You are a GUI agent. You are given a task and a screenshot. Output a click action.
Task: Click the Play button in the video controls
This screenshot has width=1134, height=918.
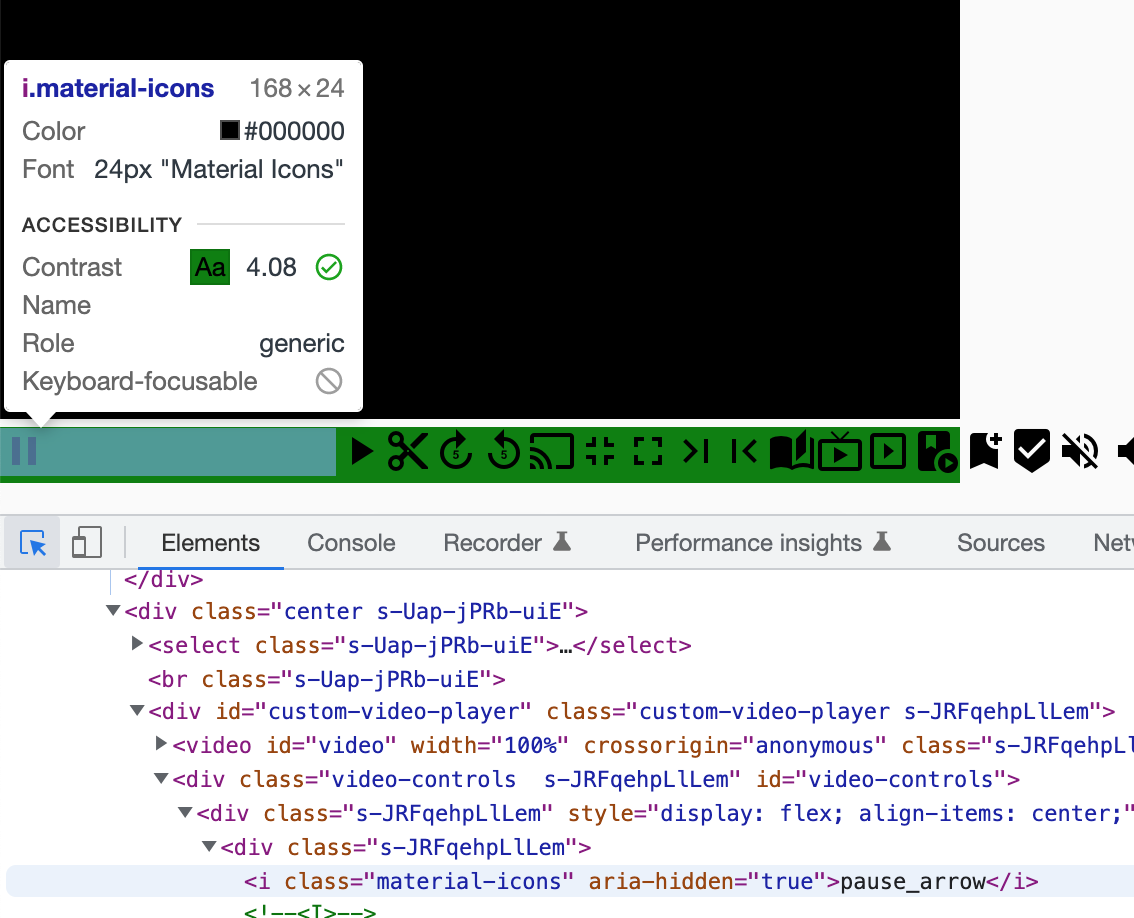point(361,451)
